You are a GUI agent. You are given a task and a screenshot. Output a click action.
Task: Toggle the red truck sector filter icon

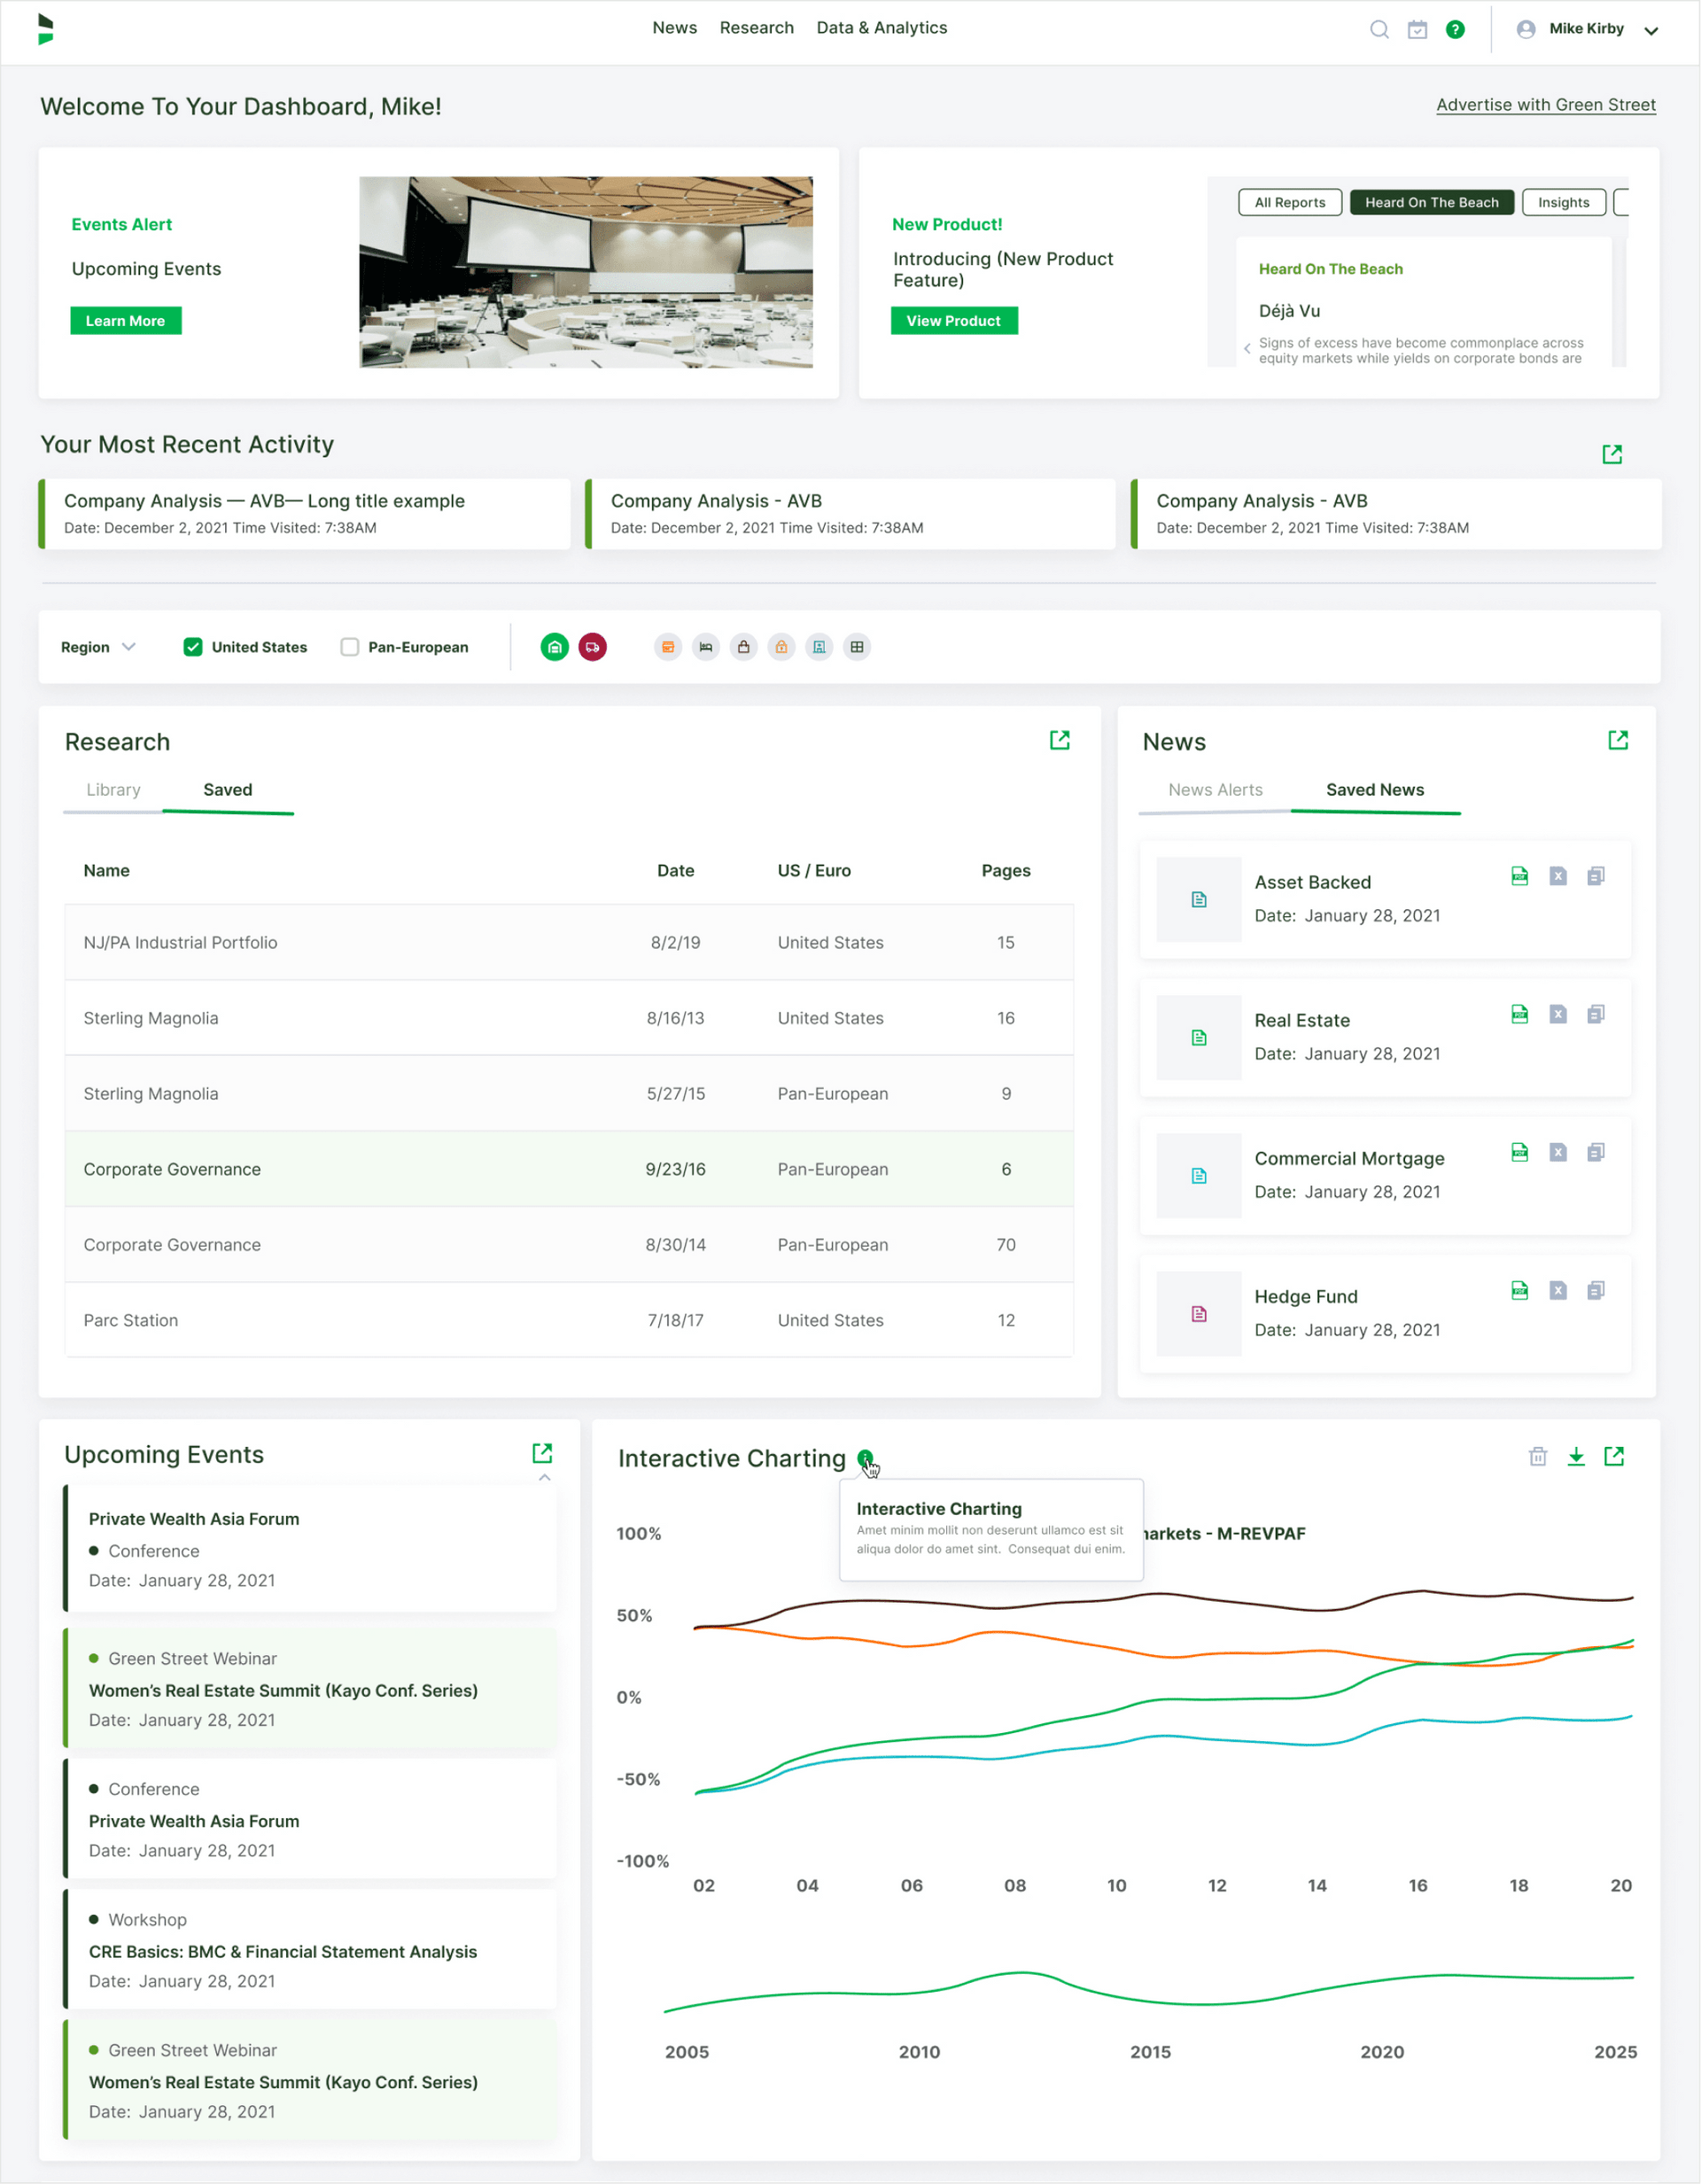[x=592, y=647]
